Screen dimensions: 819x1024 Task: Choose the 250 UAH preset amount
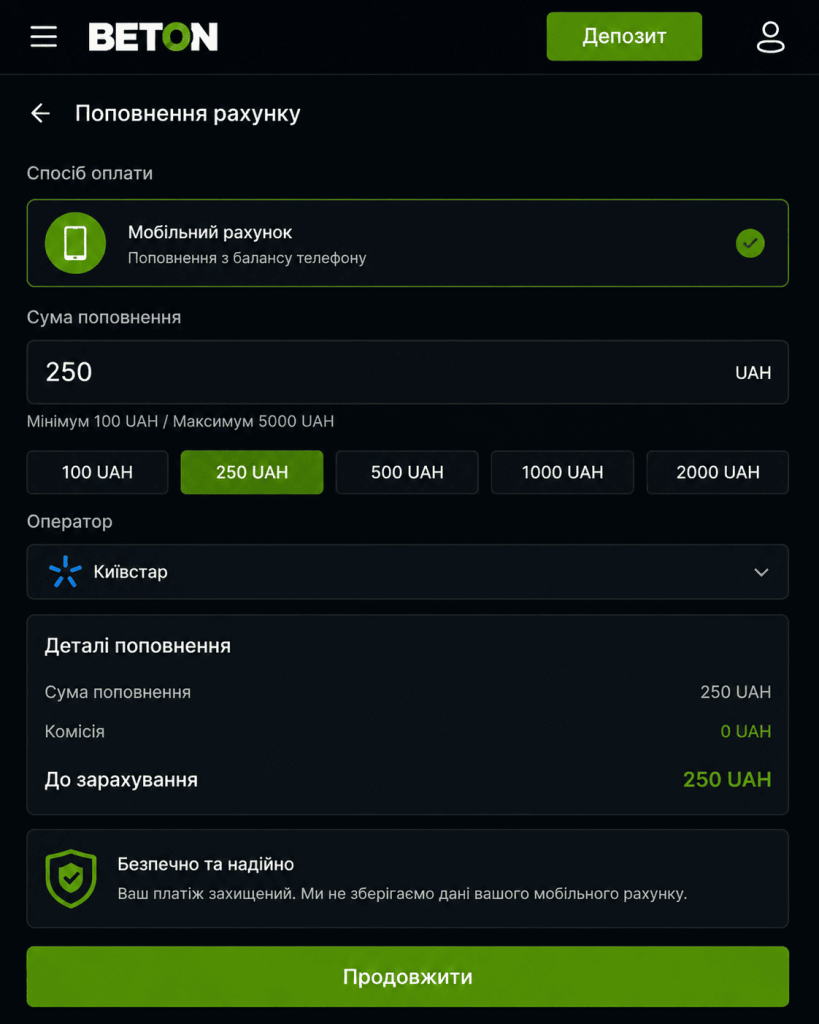tap(252, 472)
